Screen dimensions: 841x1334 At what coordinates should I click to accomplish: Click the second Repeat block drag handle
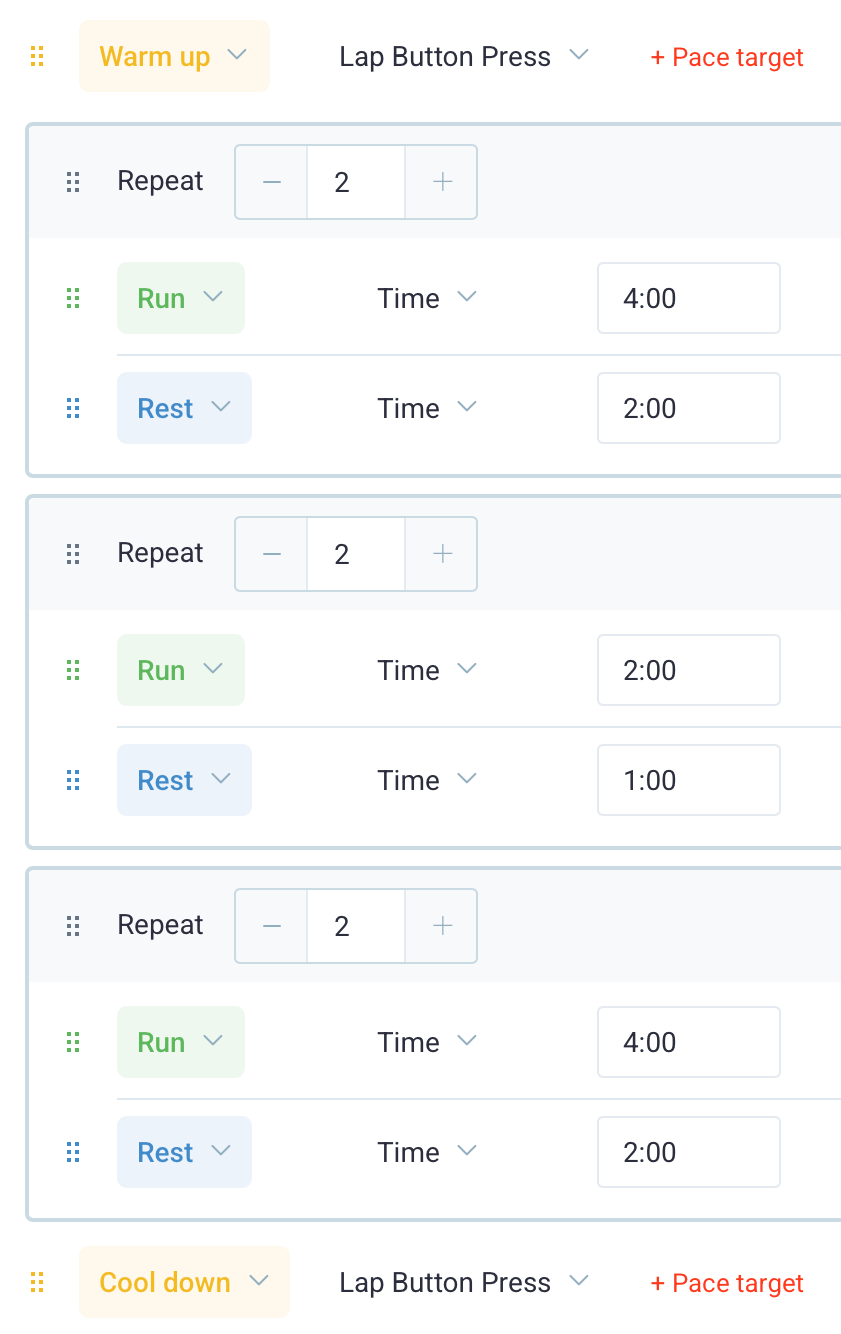point(72,554)
